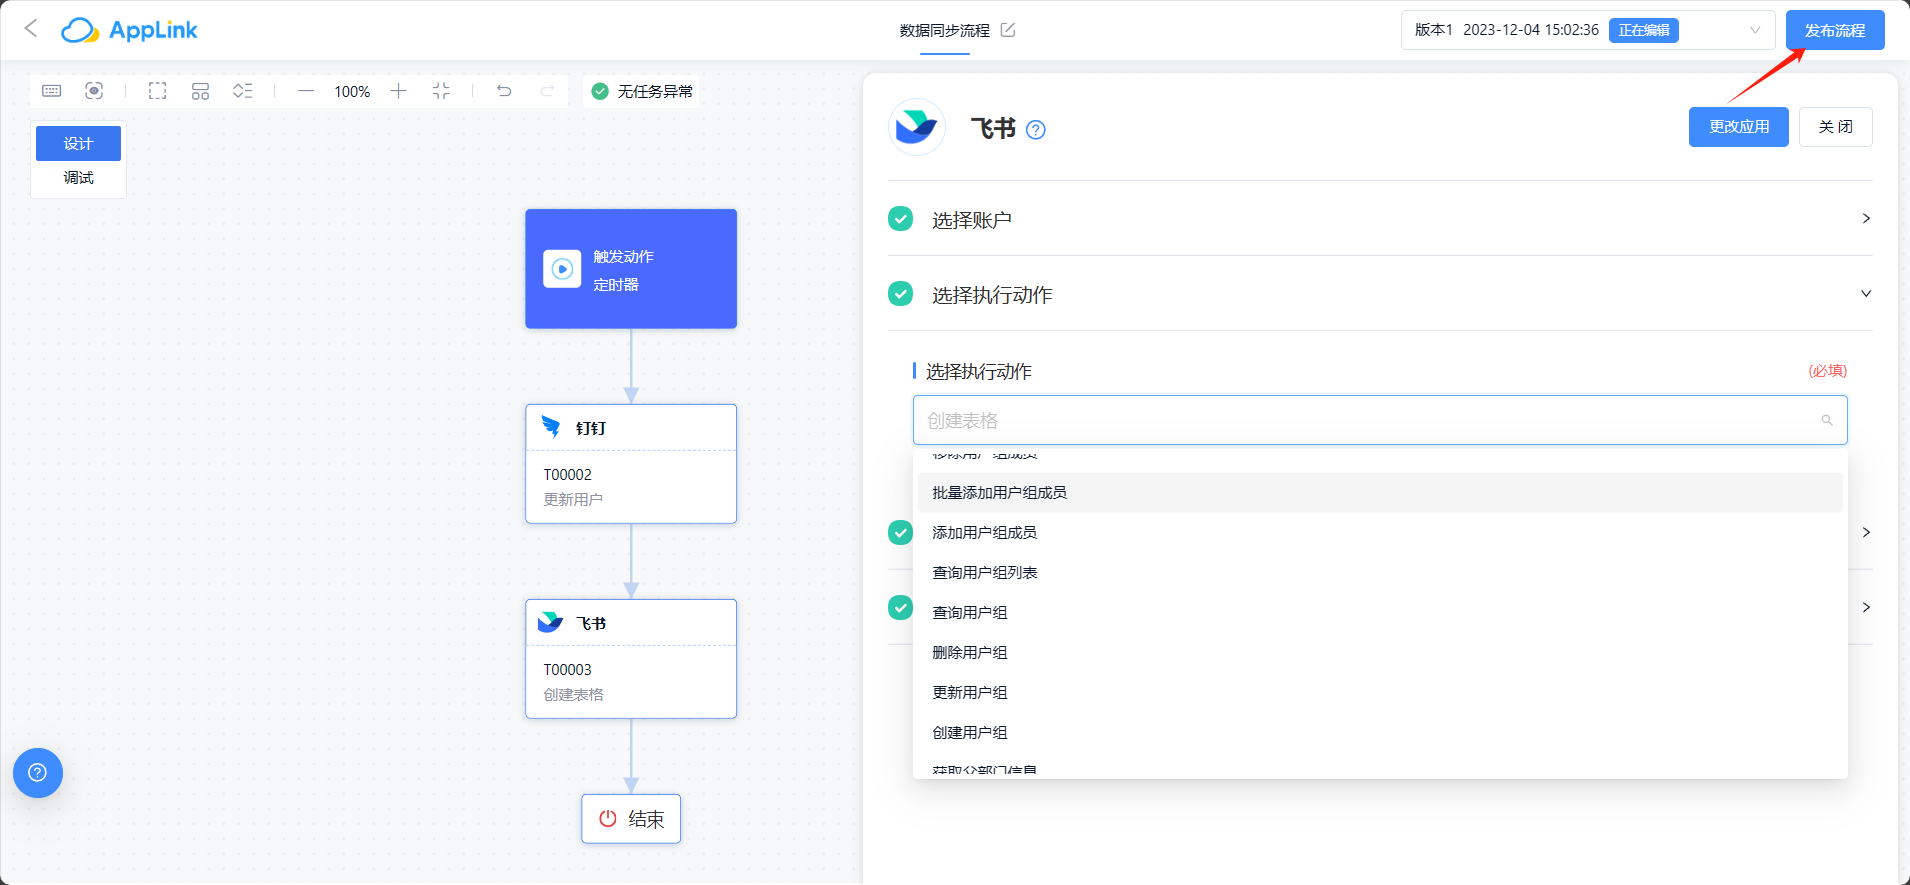Expand the 选择账户 section

pos(1380,219)
